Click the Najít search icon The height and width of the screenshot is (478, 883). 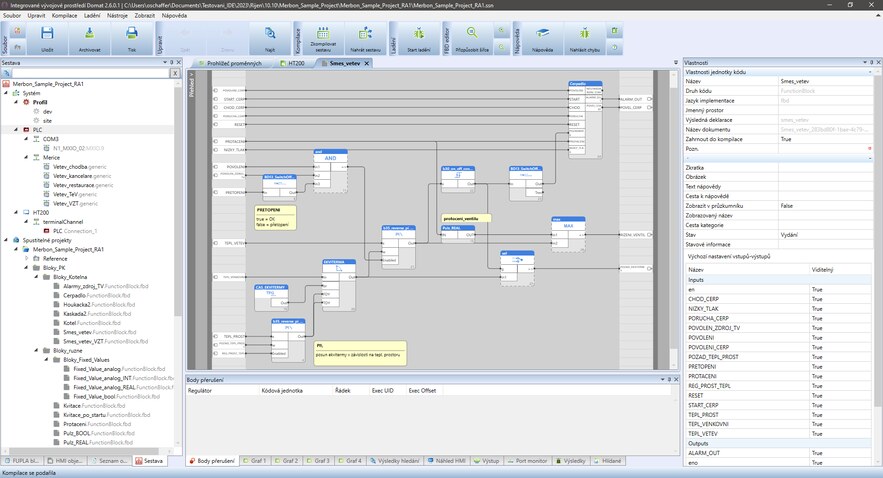[x=270, y=37]
